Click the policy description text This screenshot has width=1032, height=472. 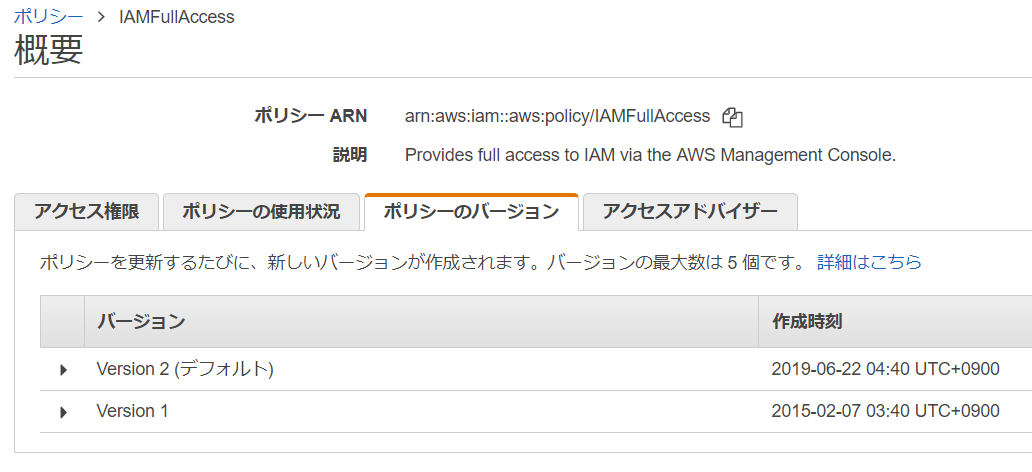pos(650,155)
